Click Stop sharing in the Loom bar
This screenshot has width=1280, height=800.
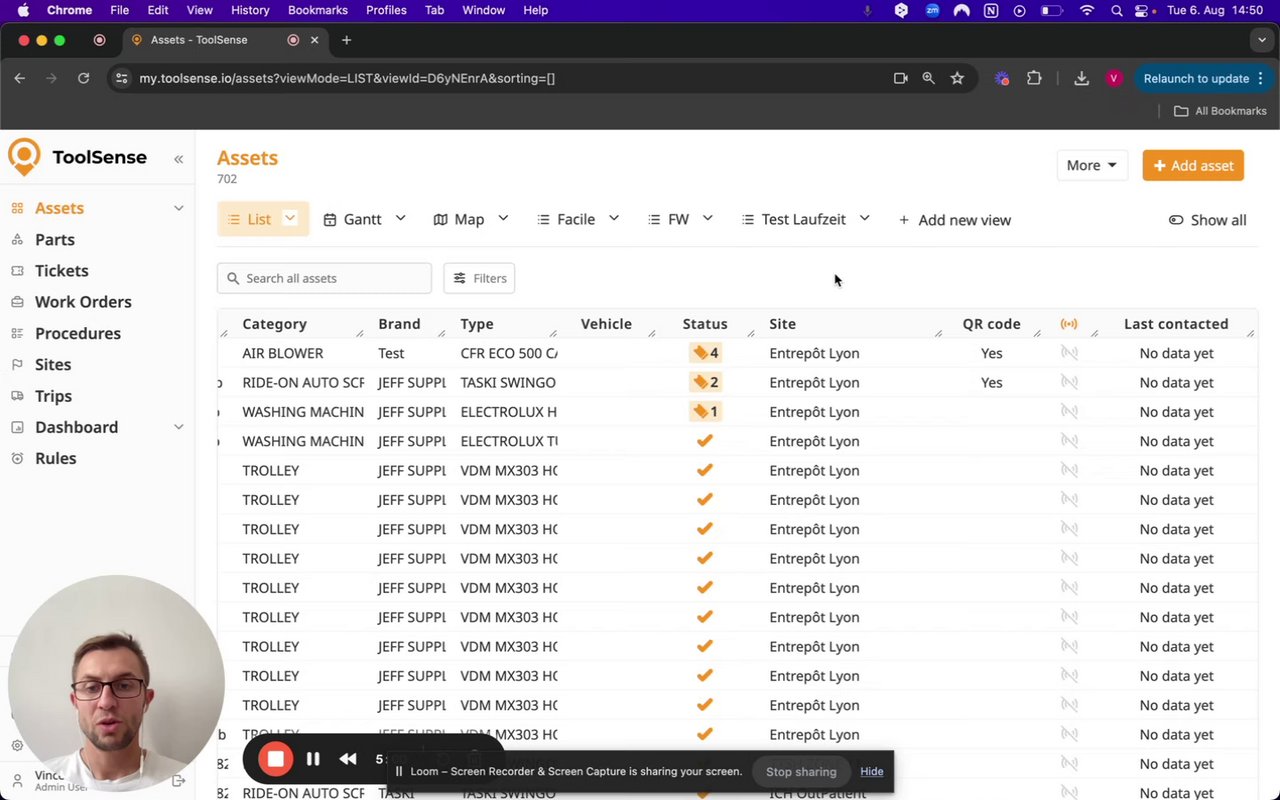pos(801,771)
